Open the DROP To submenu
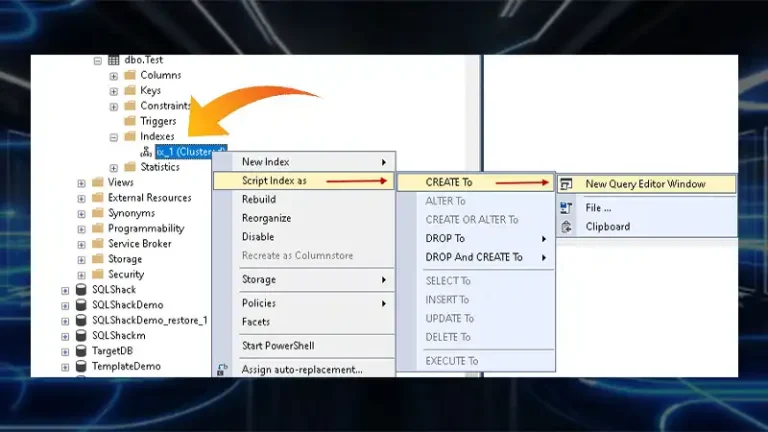Viewport: 768px width, 432px height. pos(476,239)
